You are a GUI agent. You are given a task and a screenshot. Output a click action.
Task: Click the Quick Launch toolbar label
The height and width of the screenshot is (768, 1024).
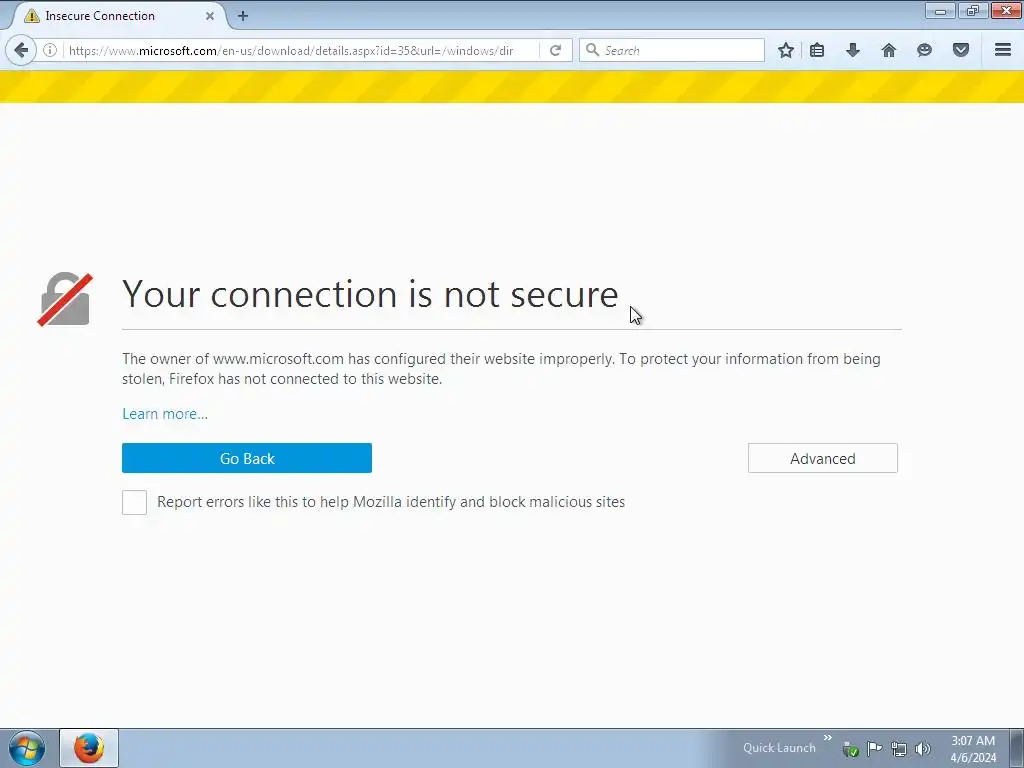click(779, 748)
